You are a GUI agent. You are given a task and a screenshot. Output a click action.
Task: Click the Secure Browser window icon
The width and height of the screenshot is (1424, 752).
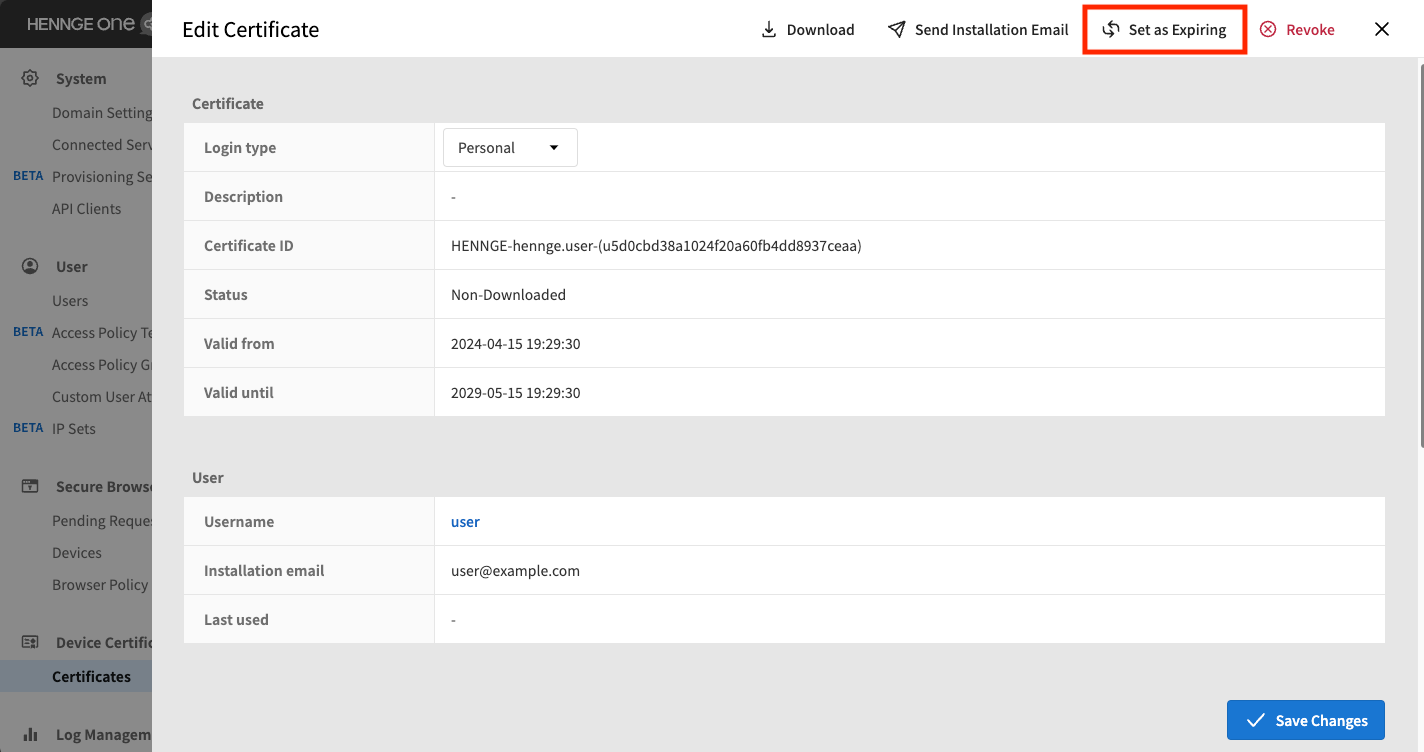30,486
